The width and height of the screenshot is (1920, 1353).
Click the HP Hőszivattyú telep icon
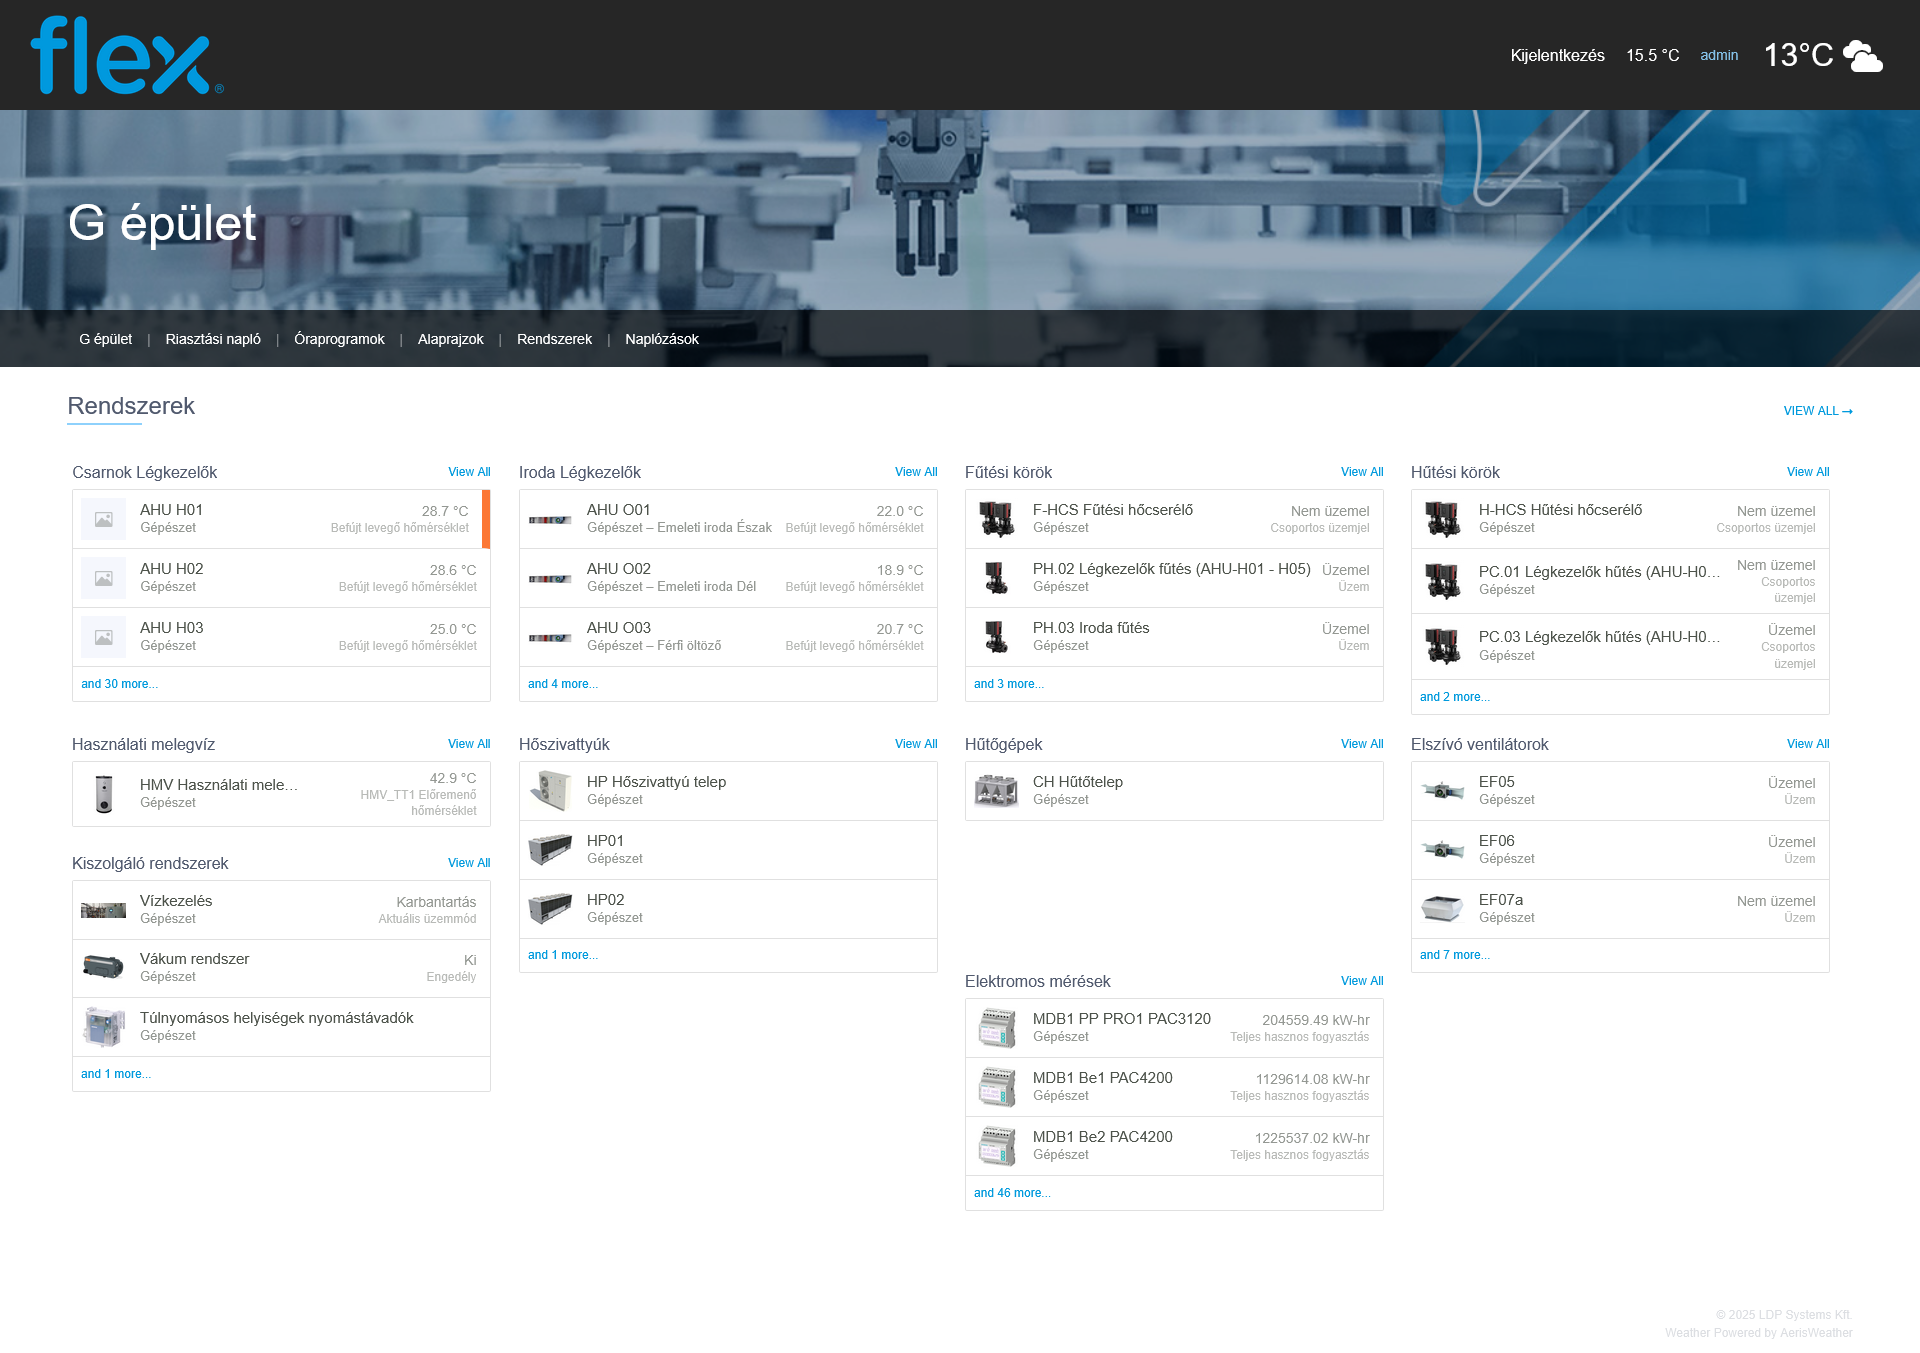(550, 790)
